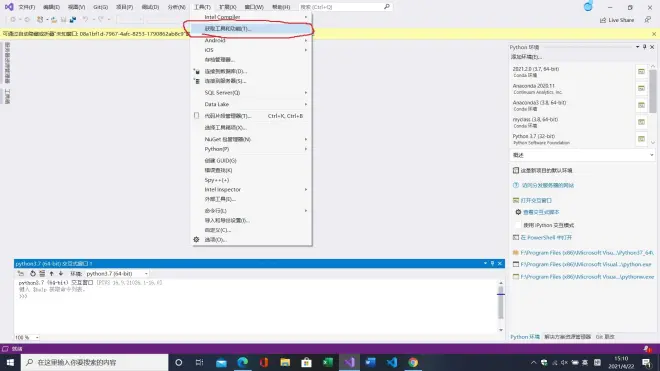This screenshot has height=371, width=660.
Task: Click the database icon beside 连接到数据库(D)
Action: 197,71
